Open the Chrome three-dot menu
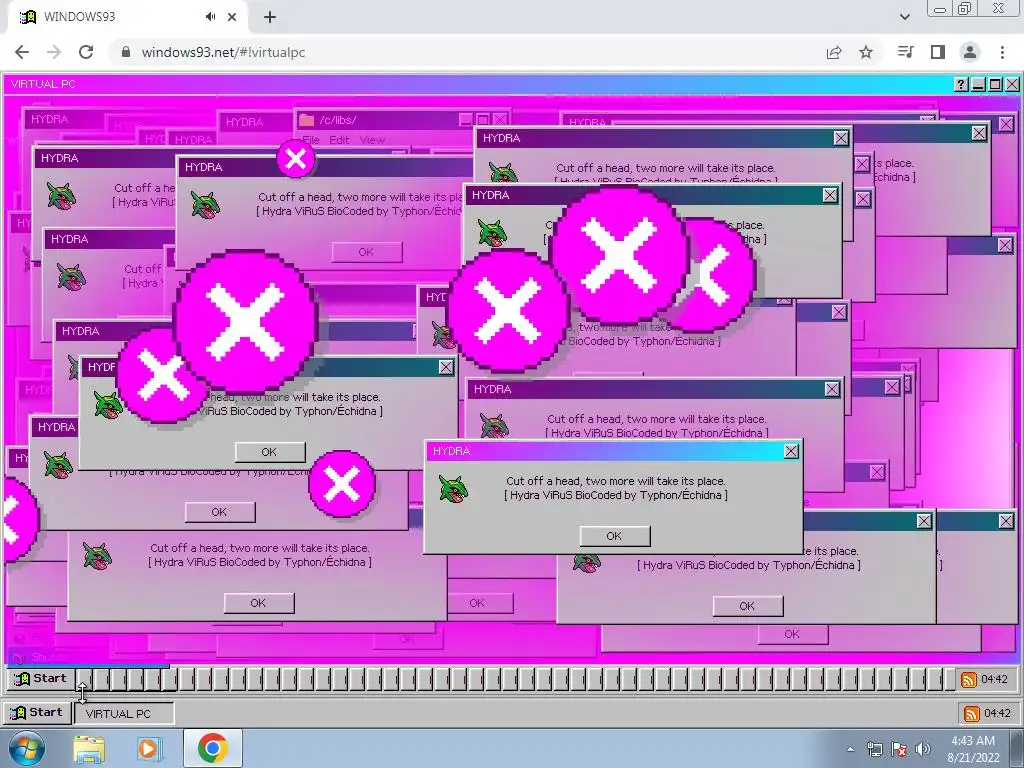The height and width of the screenshot is (768, 1024). [x=1002, y=52]
